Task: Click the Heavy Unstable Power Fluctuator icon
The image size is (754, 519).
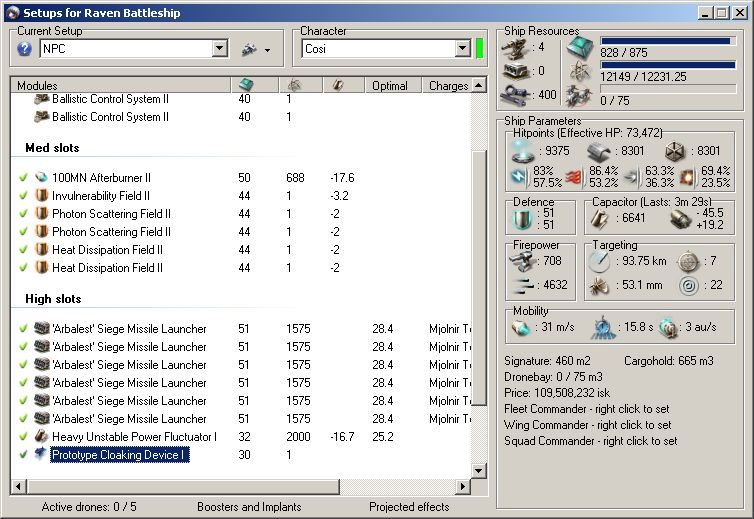Action: (x=42, y=437)
